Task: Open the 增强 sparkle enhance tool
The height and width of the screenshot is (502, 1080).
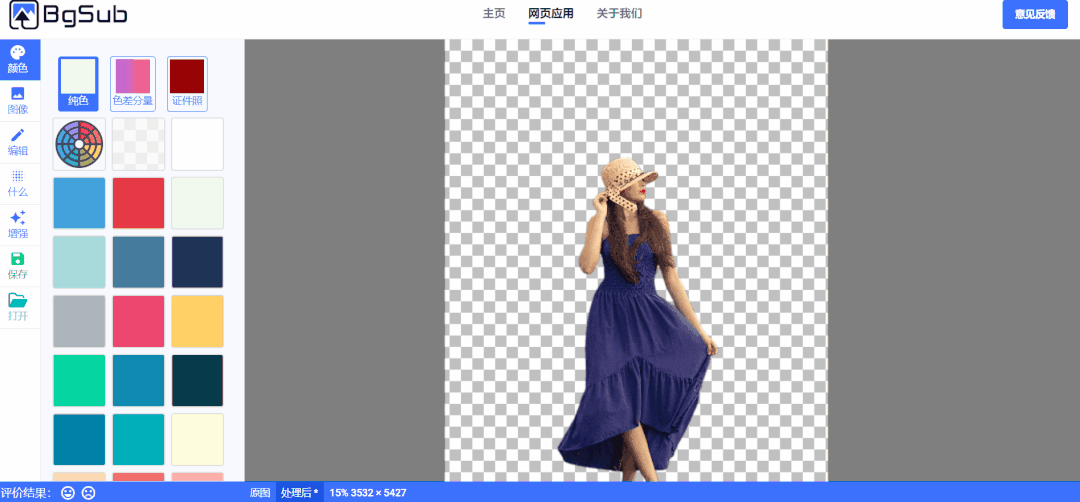Action: point(18,224)
